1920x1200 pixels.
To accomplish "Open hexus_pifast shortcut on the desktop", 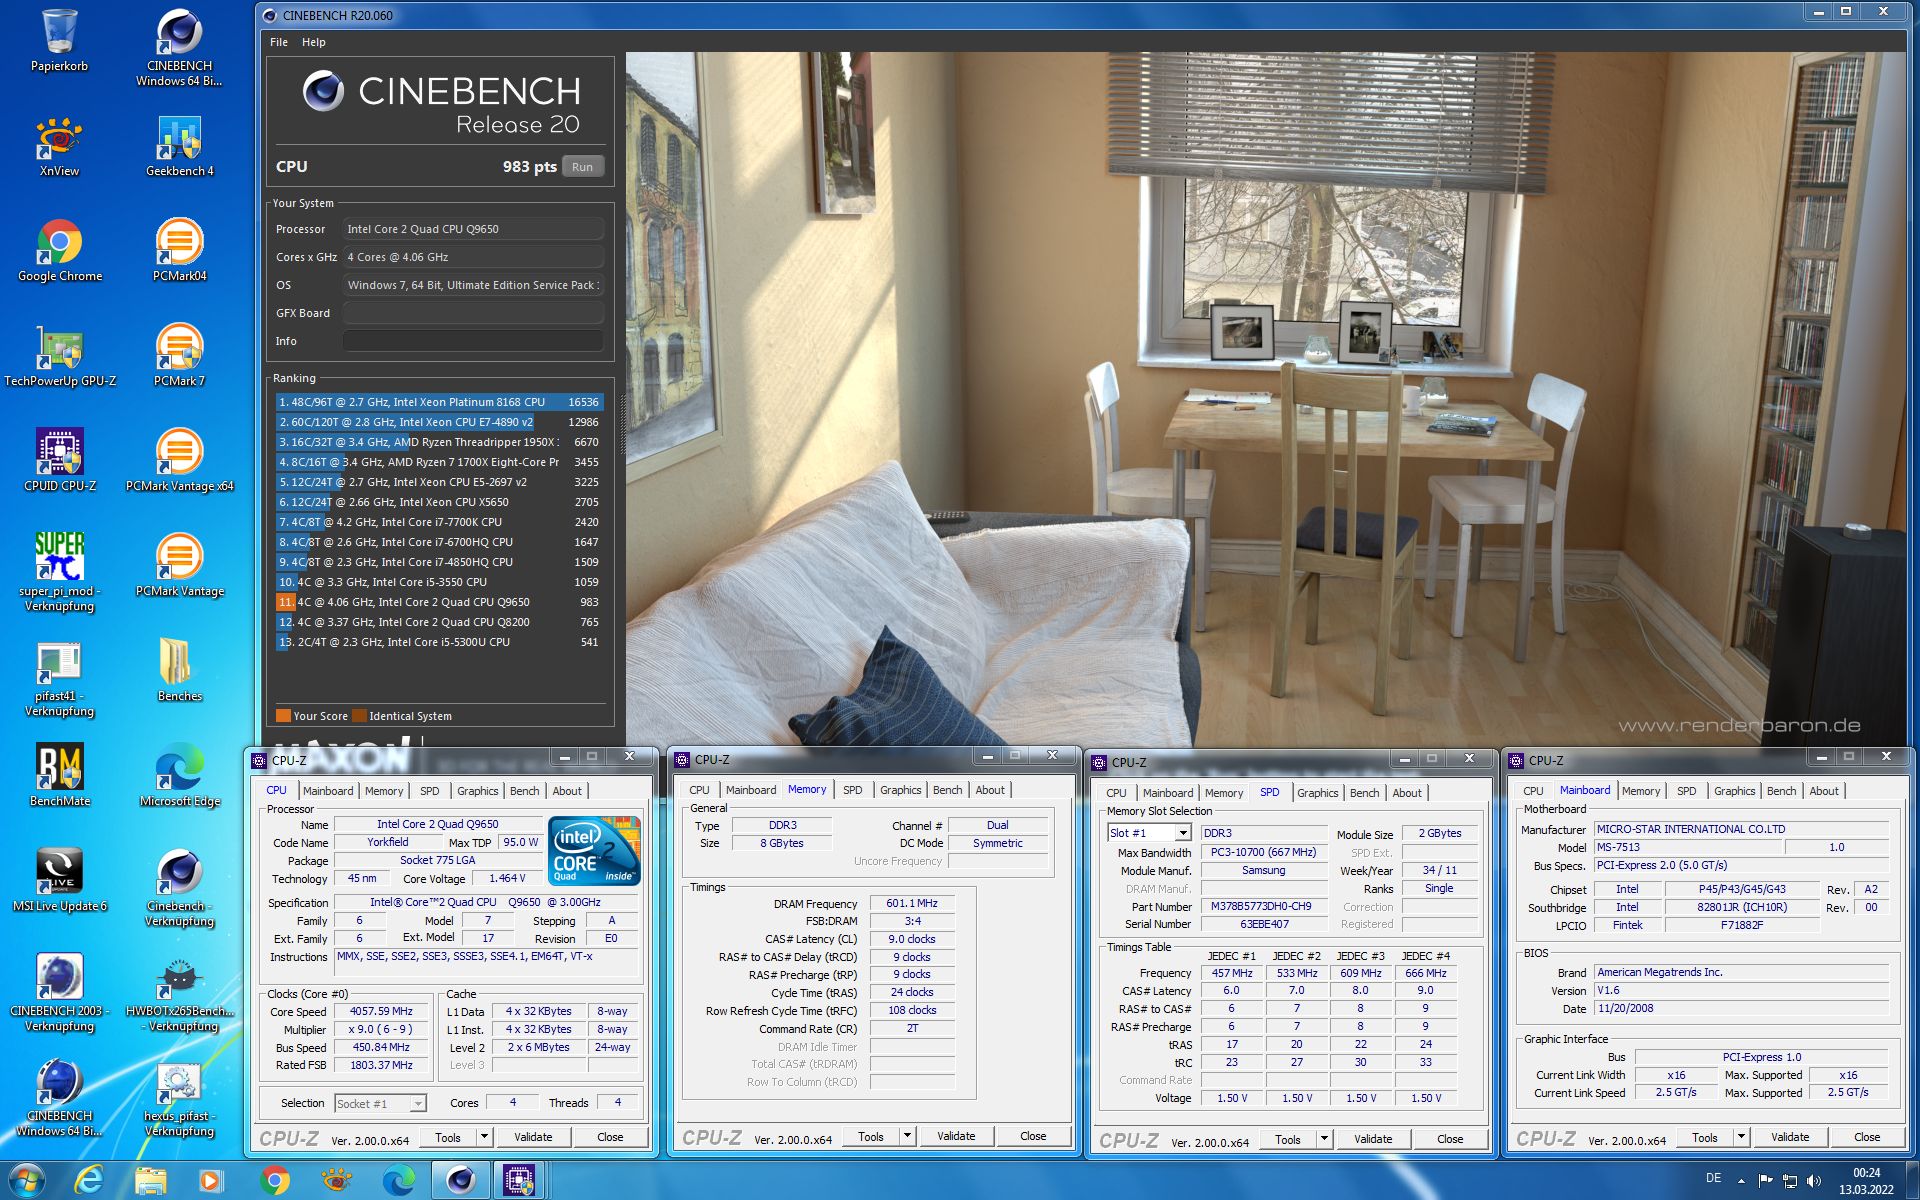I will click(x=179, y=1098).
